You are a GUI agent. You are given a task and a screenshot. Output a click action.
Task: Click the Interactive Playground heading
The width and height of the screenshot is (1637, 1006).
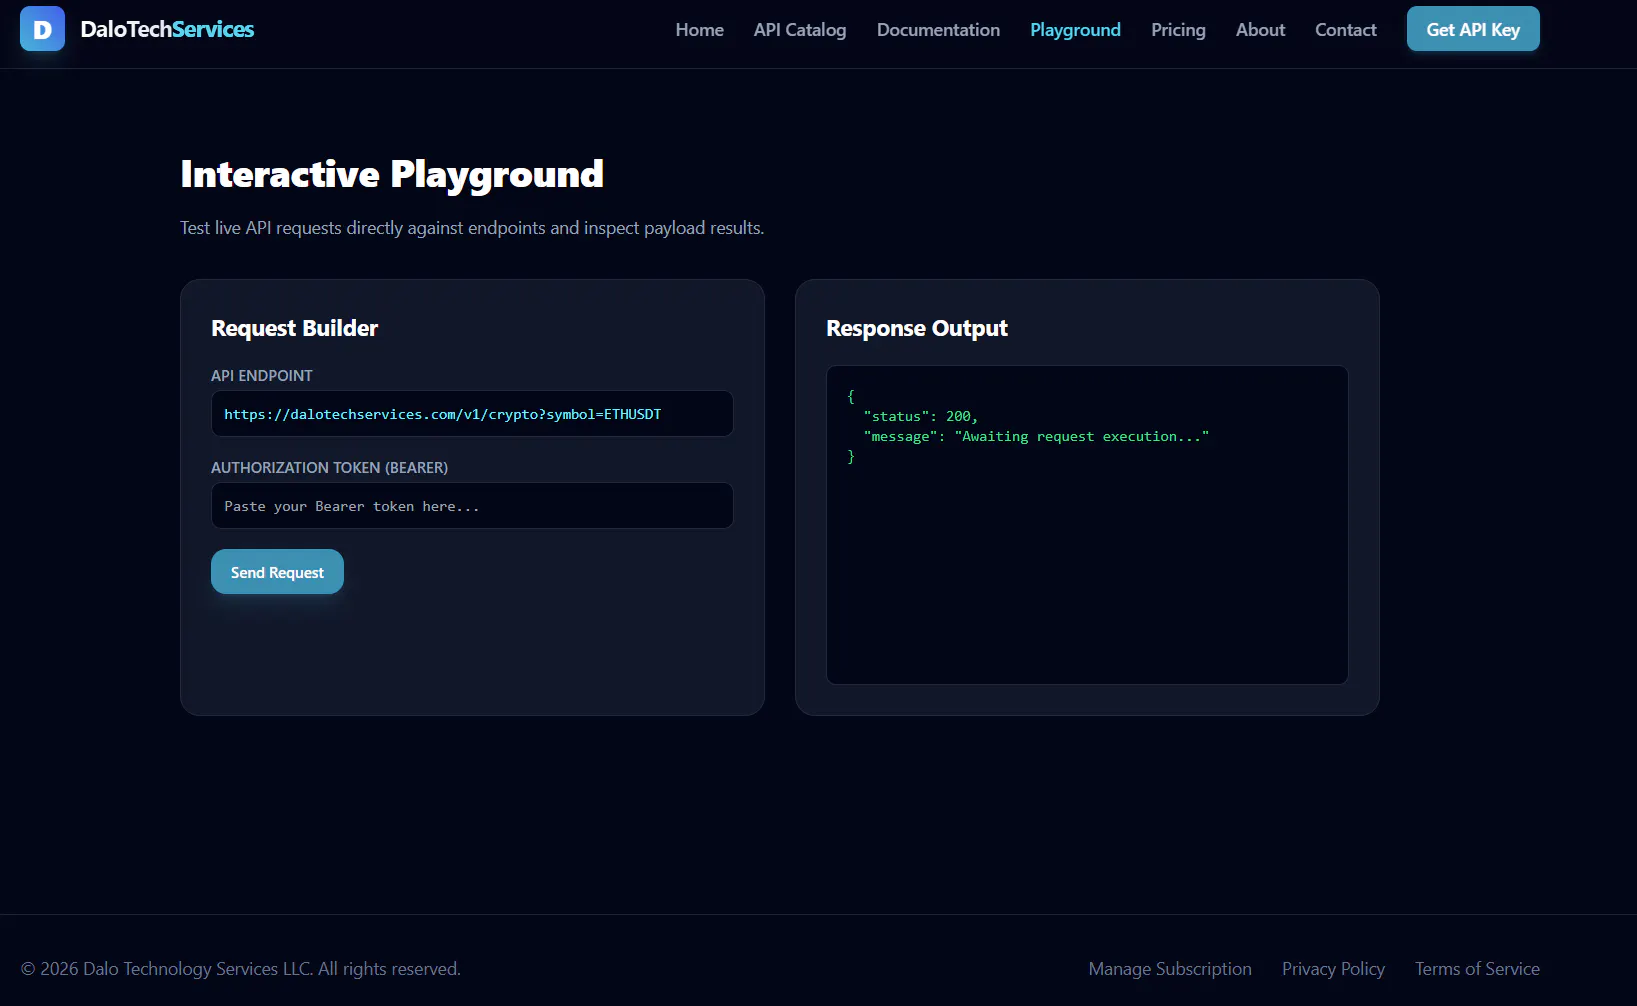pos(392,174)
